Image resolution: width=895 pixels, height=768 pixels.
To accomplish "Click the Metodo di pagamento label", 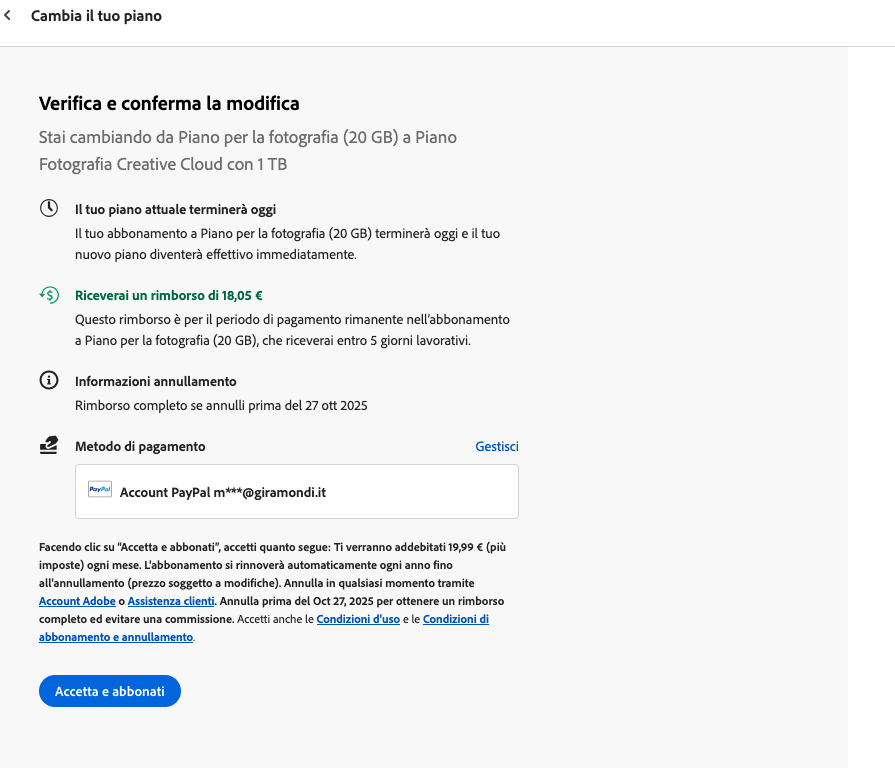I will click(x=140, y=446).
